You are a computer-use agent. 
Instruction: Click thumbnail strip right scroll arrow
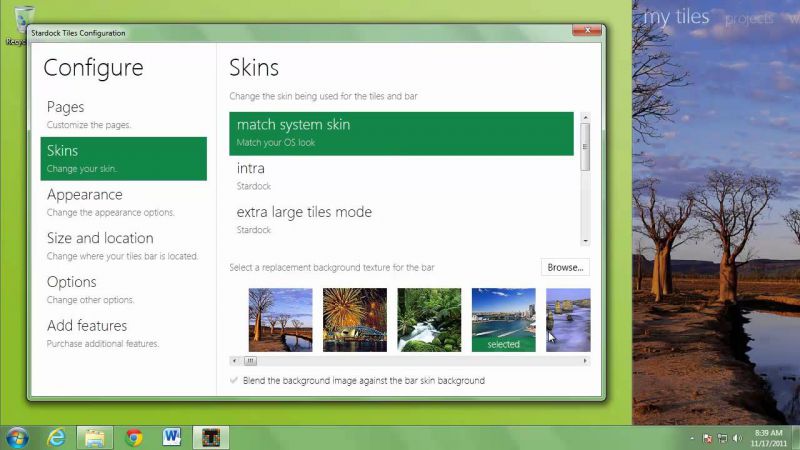click(585, 361)
